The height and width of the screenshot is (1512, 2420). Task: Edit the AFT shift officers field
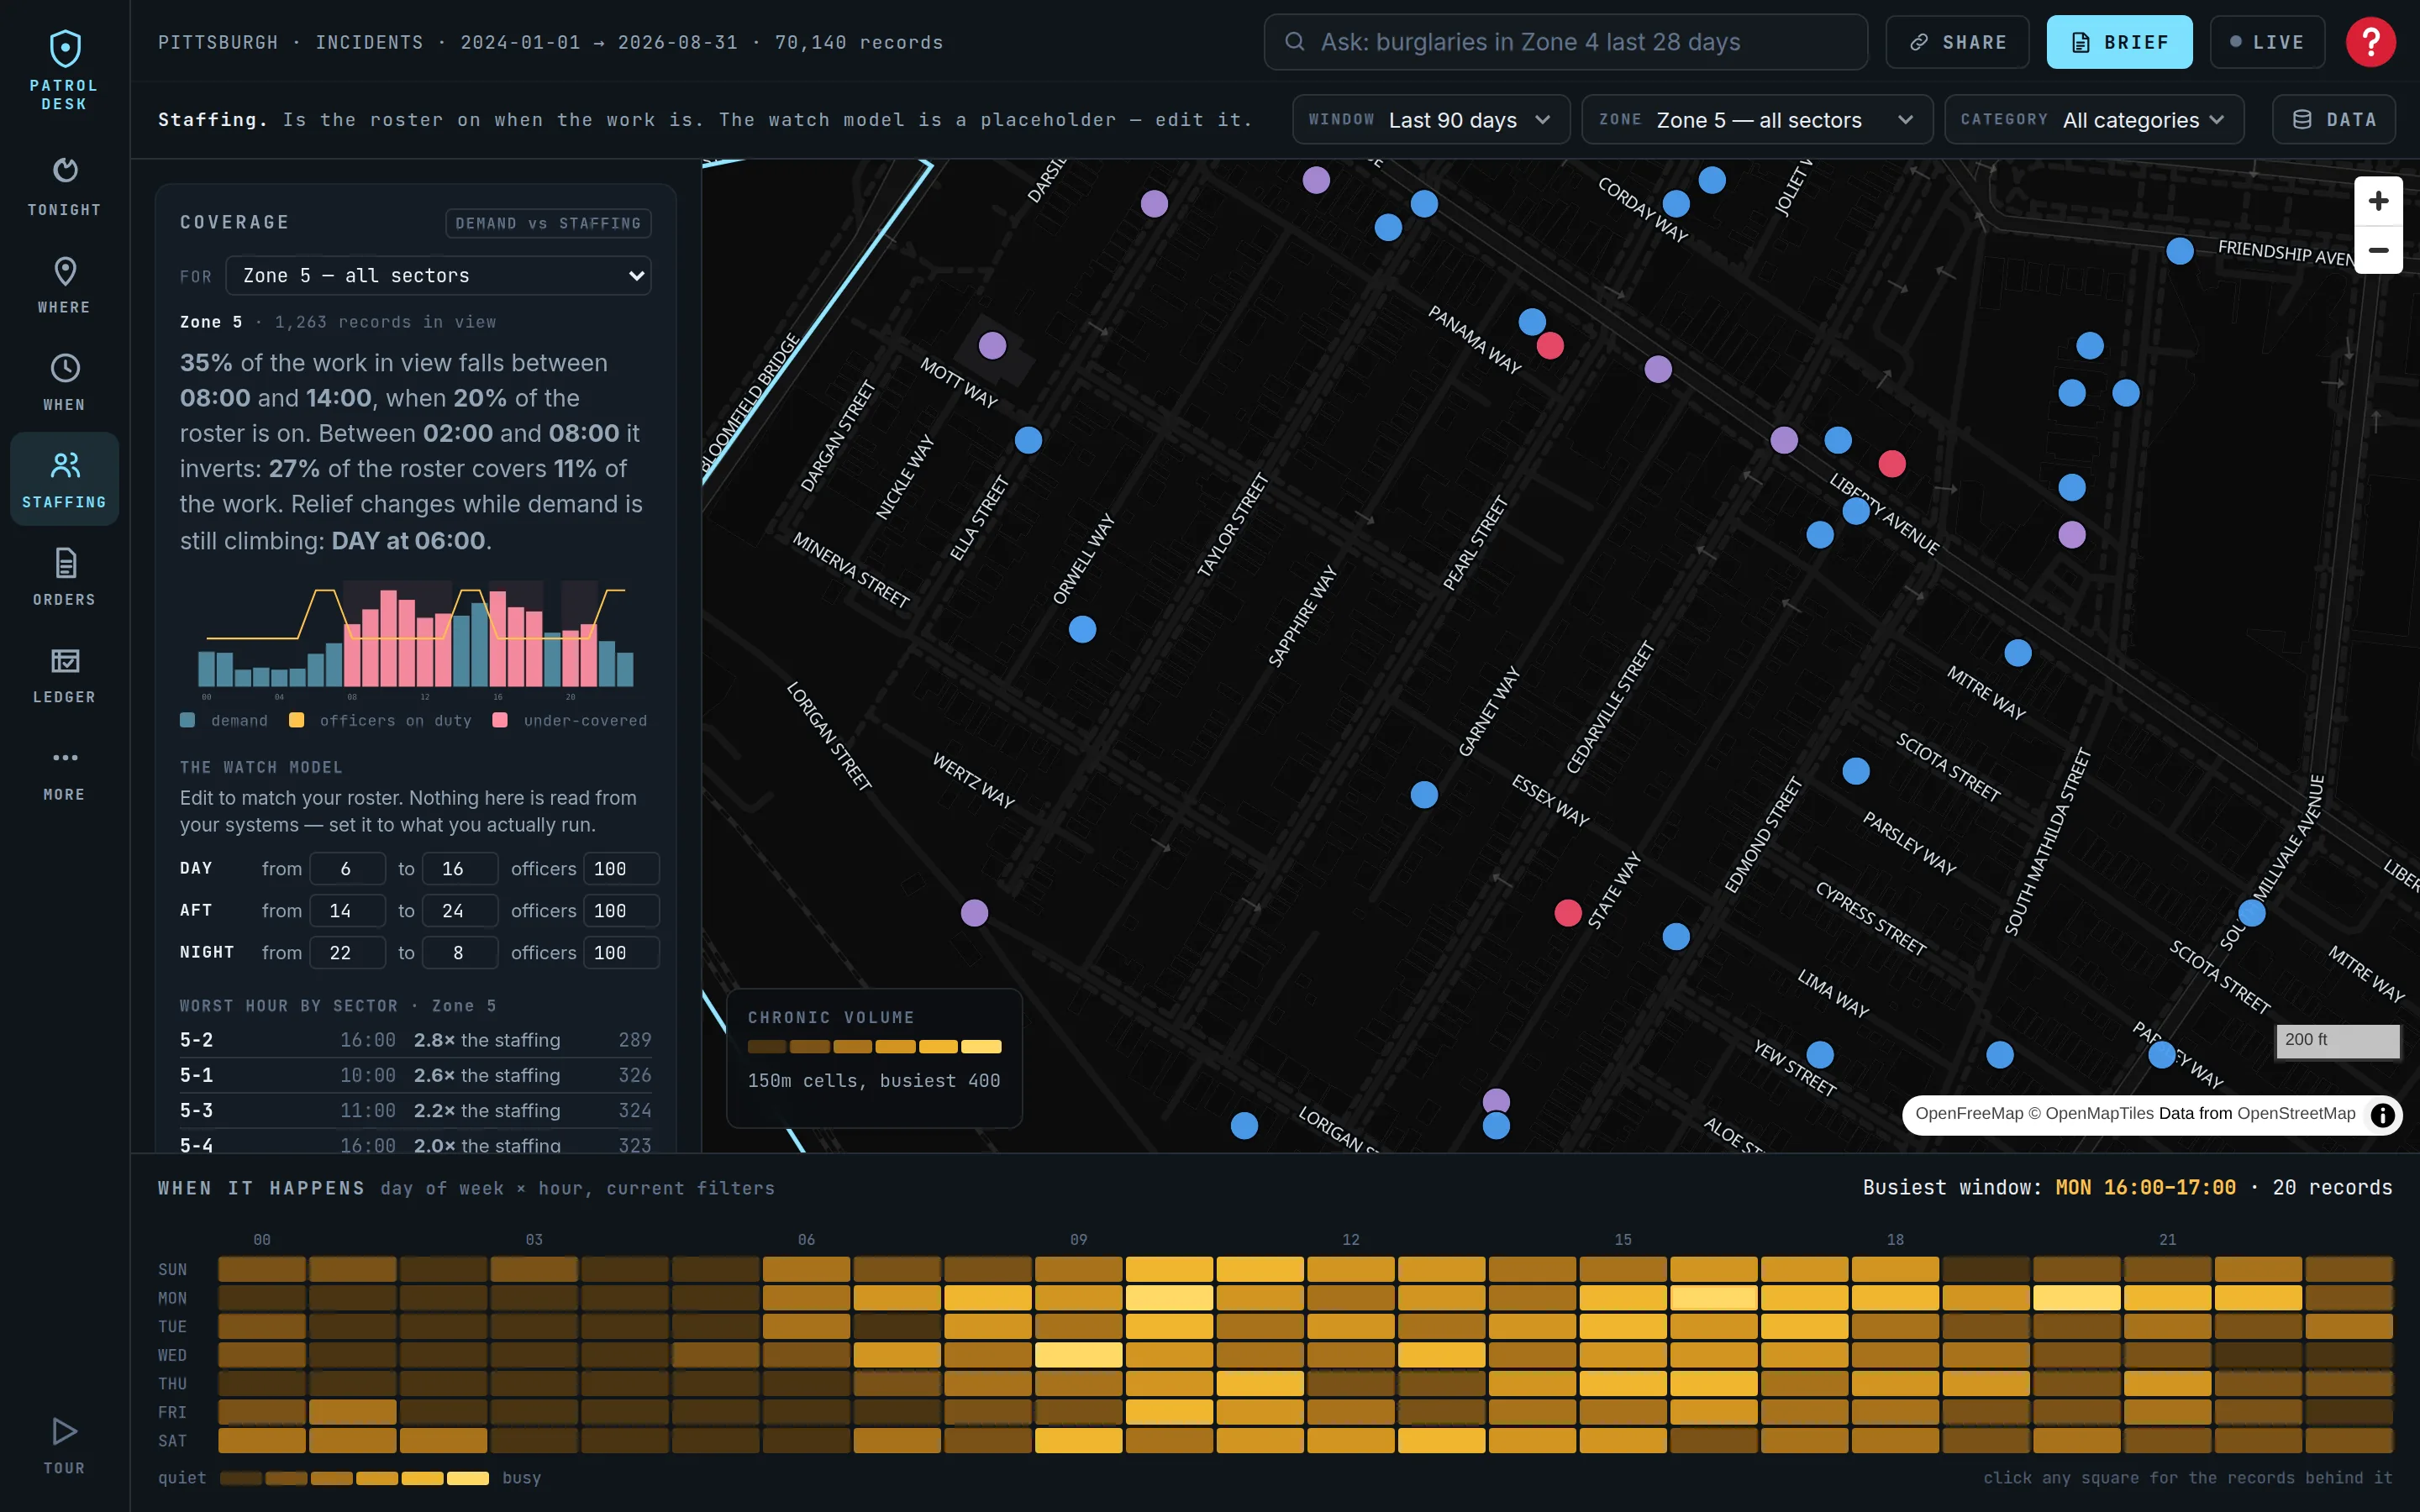[621, 911]
